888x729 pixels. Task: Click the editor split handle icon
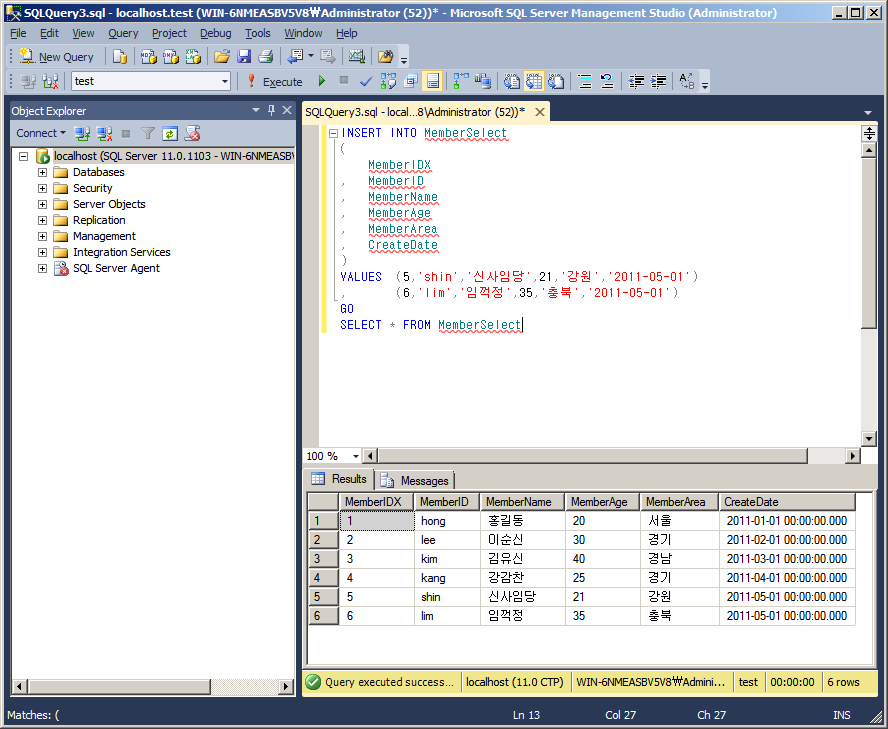869,134
